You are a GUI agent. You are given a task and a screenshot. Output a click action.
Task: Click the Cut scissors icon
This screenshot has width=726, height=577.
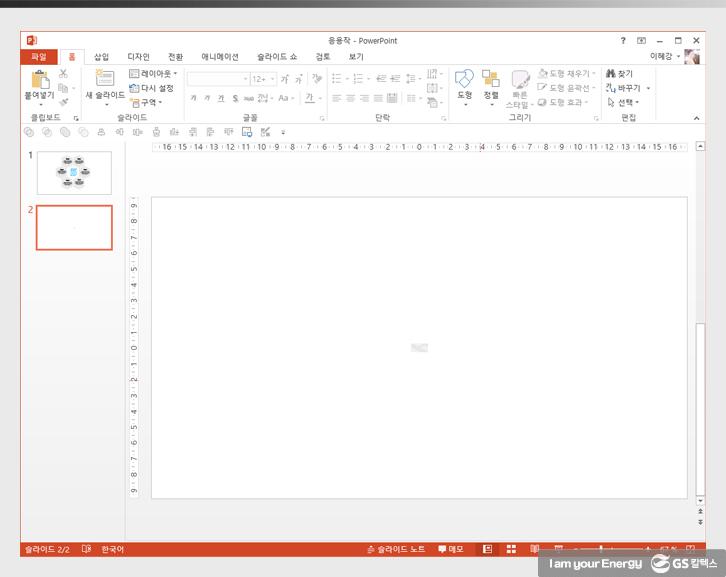tap(63, 74)
